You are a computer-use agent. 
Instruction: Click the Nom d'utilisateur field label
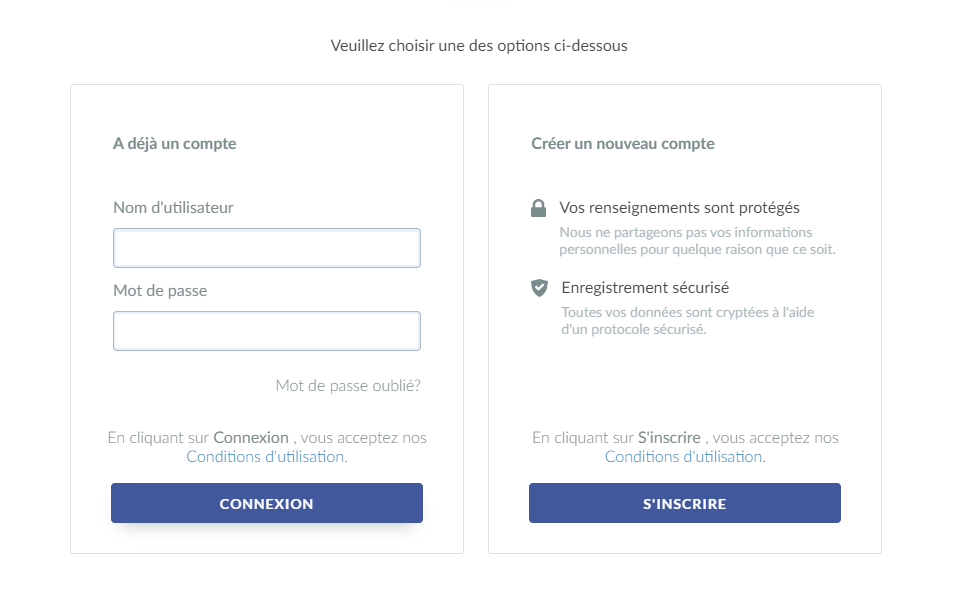tap(173, 208)
